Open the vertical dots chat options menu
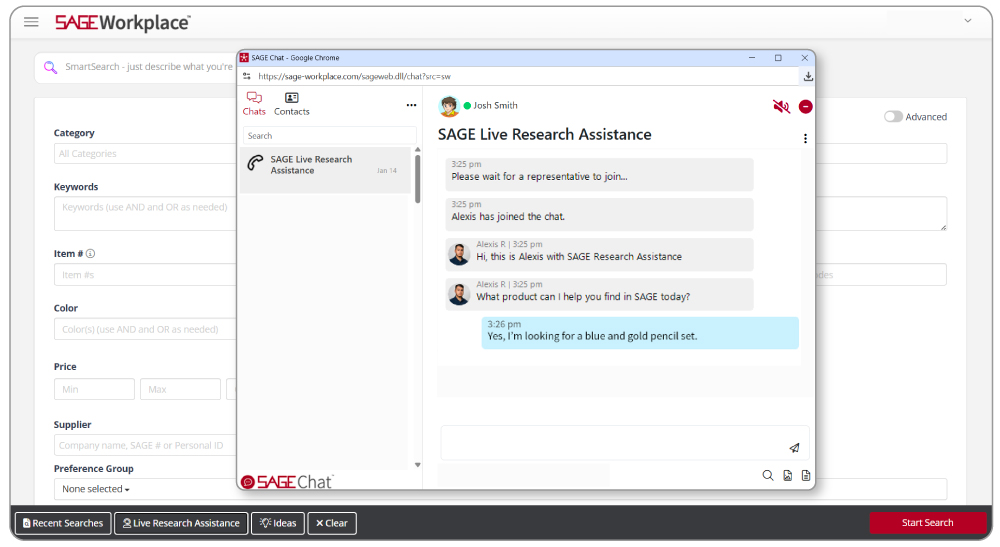 (805, 138)
